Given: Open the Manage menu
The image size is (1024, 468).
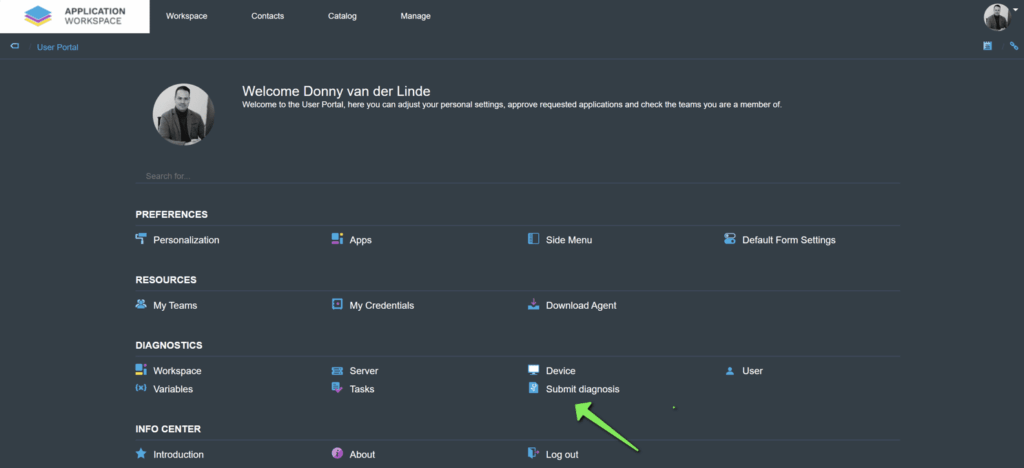Looking at the screenshot, I should tap(416, 16).
